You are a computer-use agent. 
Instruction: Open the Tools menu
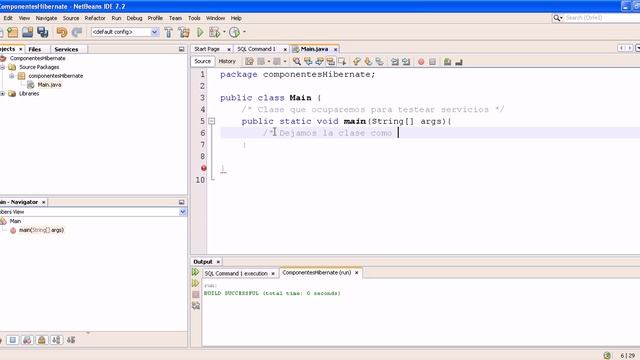point(194,18)
